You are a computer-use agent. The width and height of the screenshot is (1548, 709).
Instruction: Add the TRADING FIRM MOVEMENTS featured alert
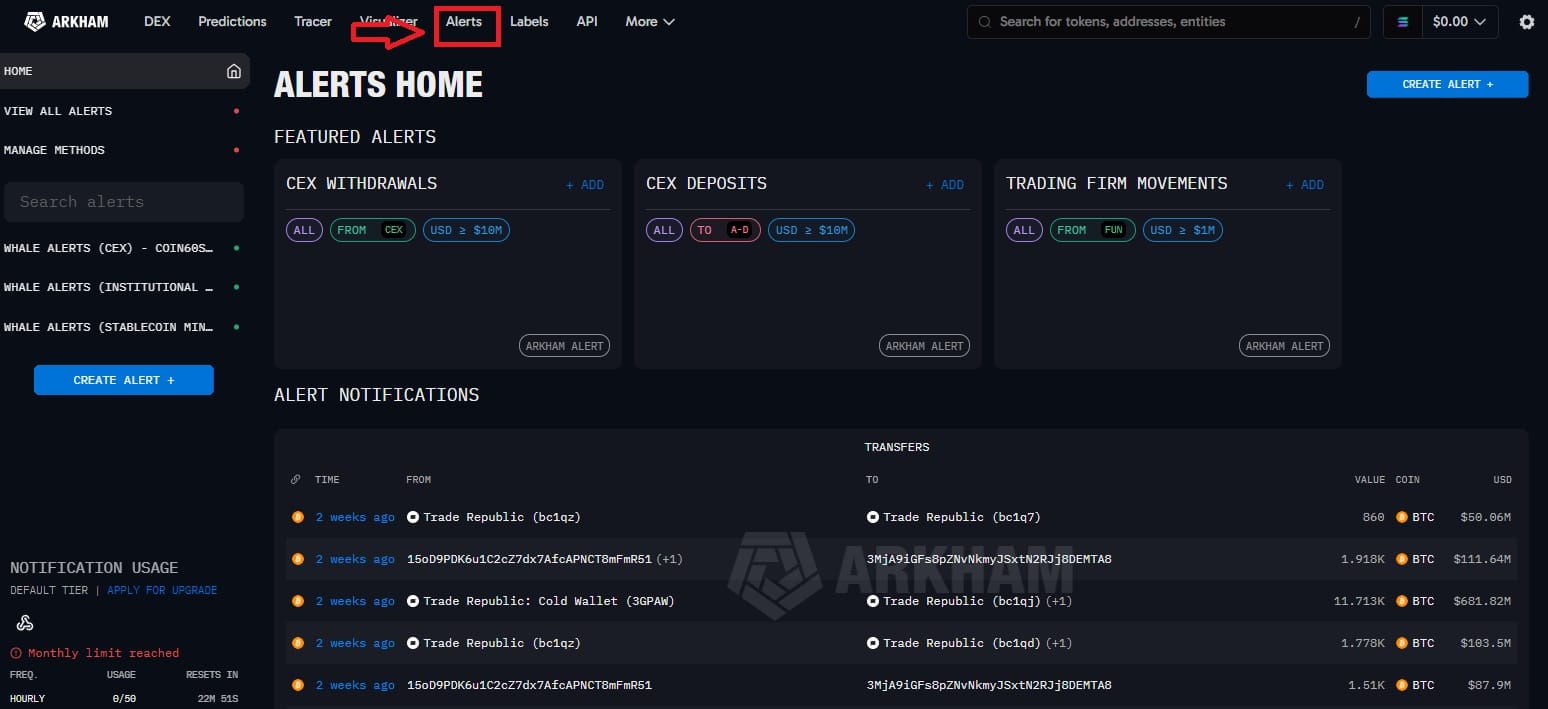(1305, 185)
